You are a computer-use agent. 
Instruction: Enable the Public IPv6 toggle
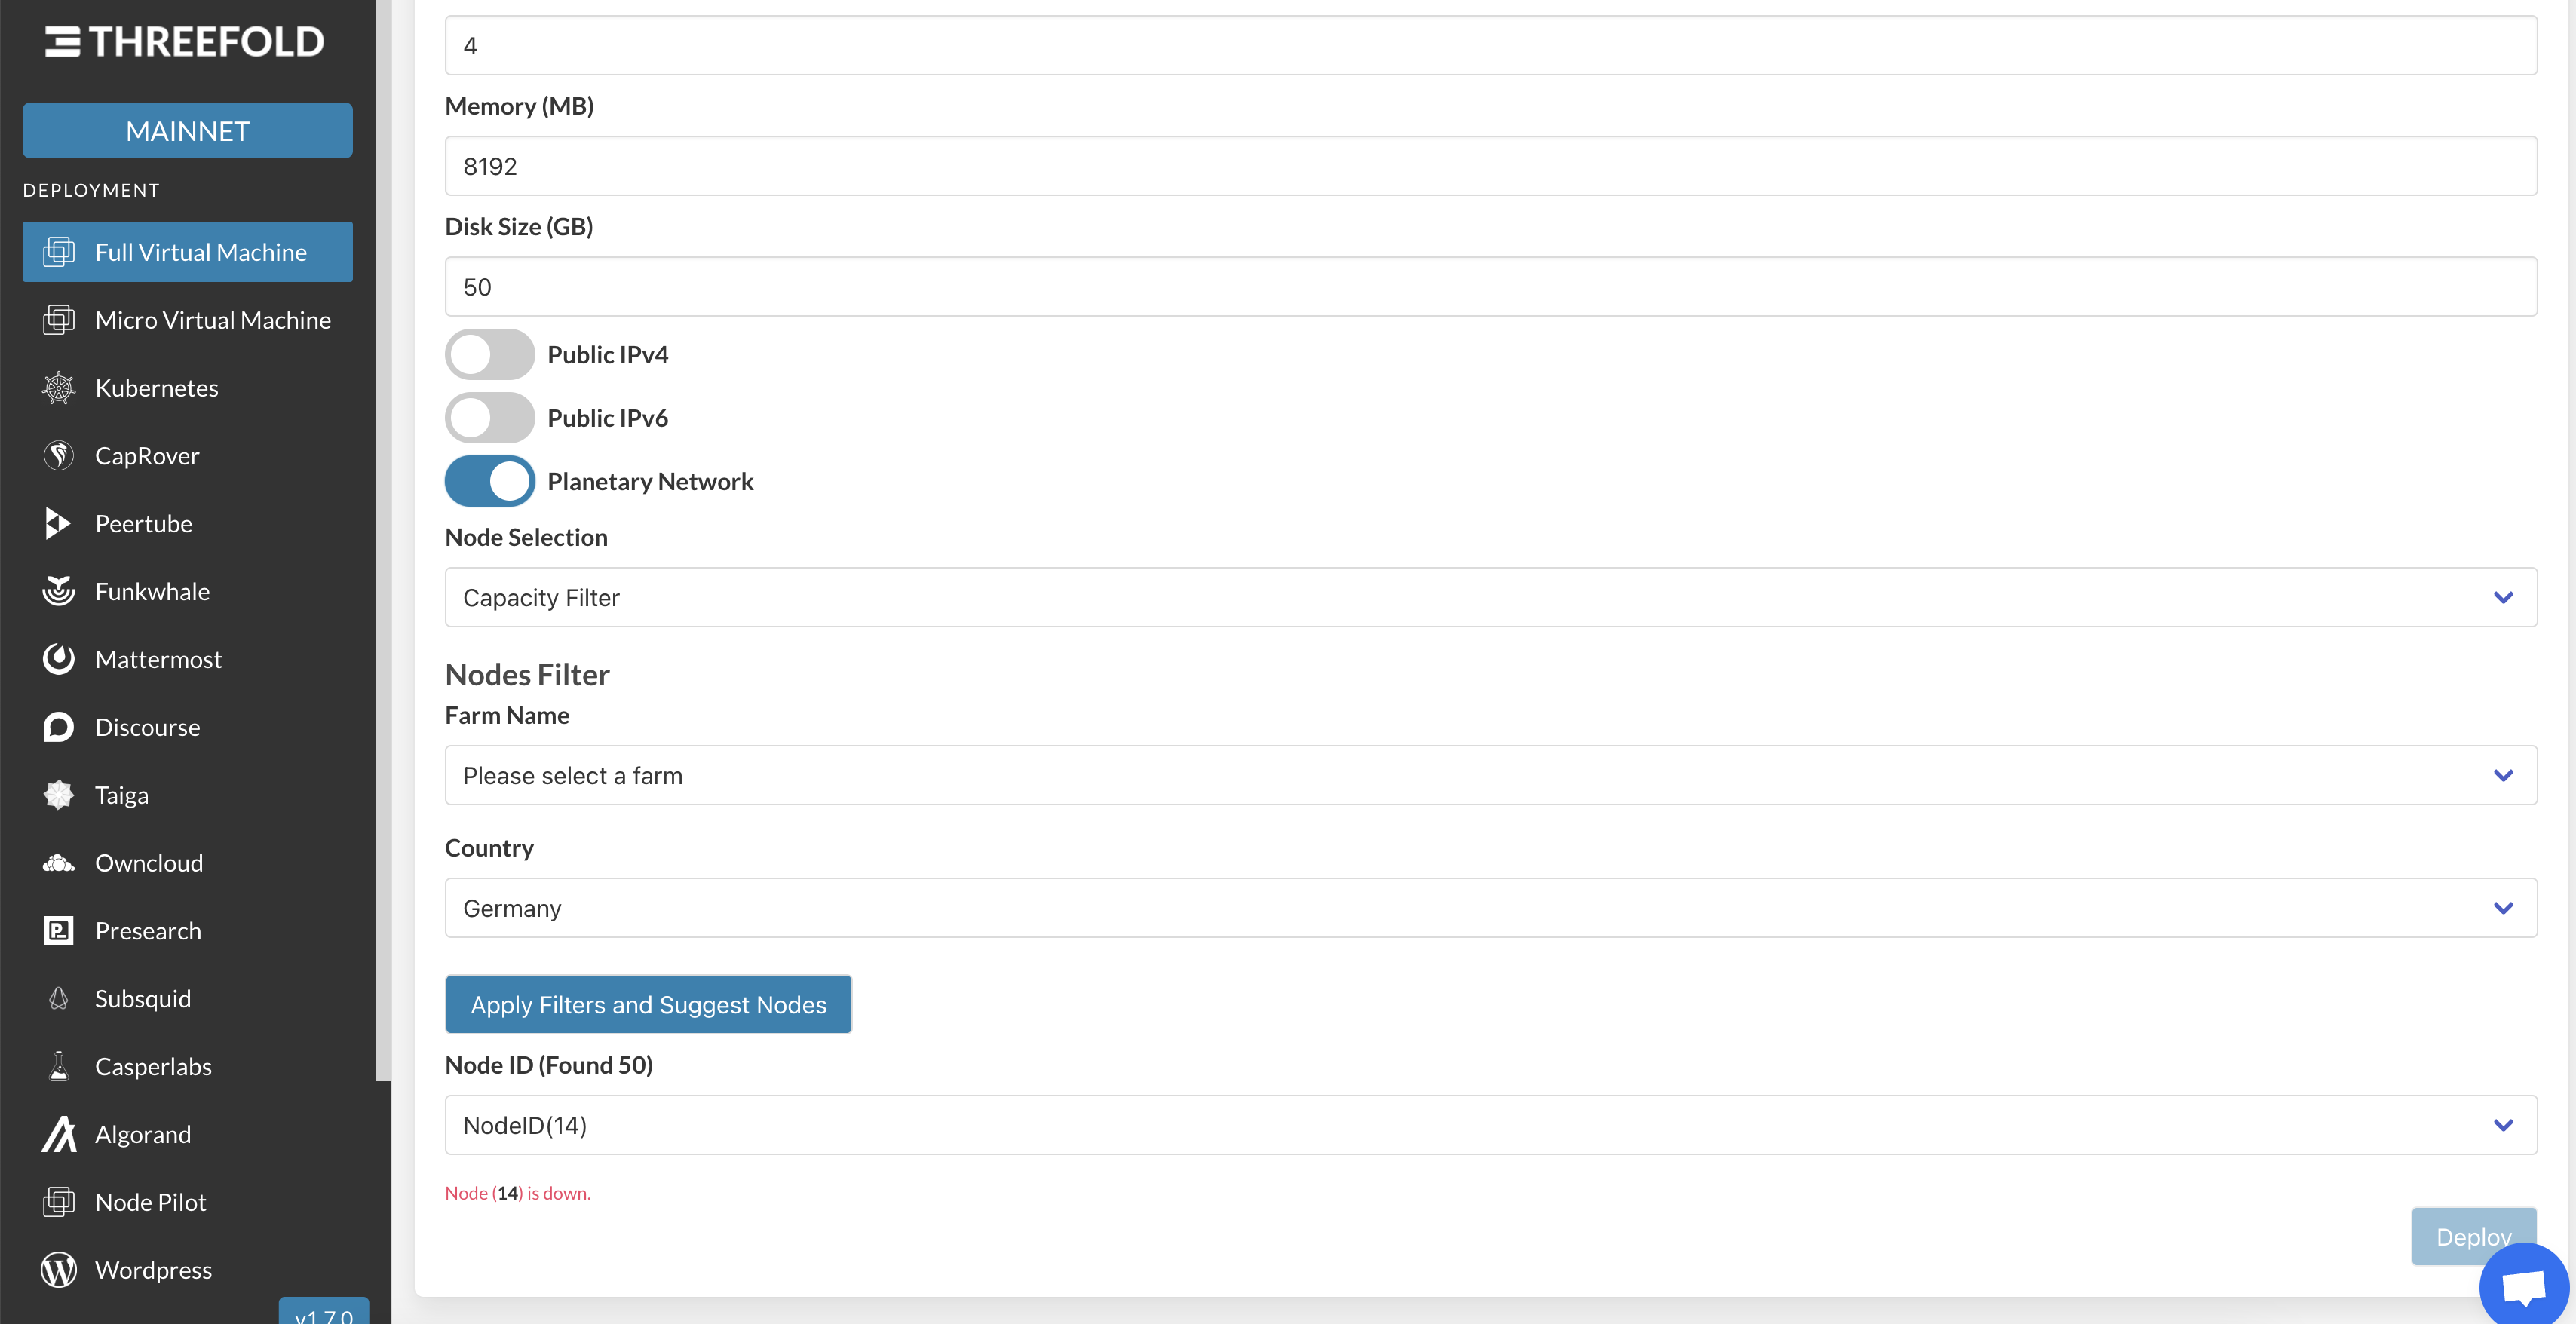490,417
